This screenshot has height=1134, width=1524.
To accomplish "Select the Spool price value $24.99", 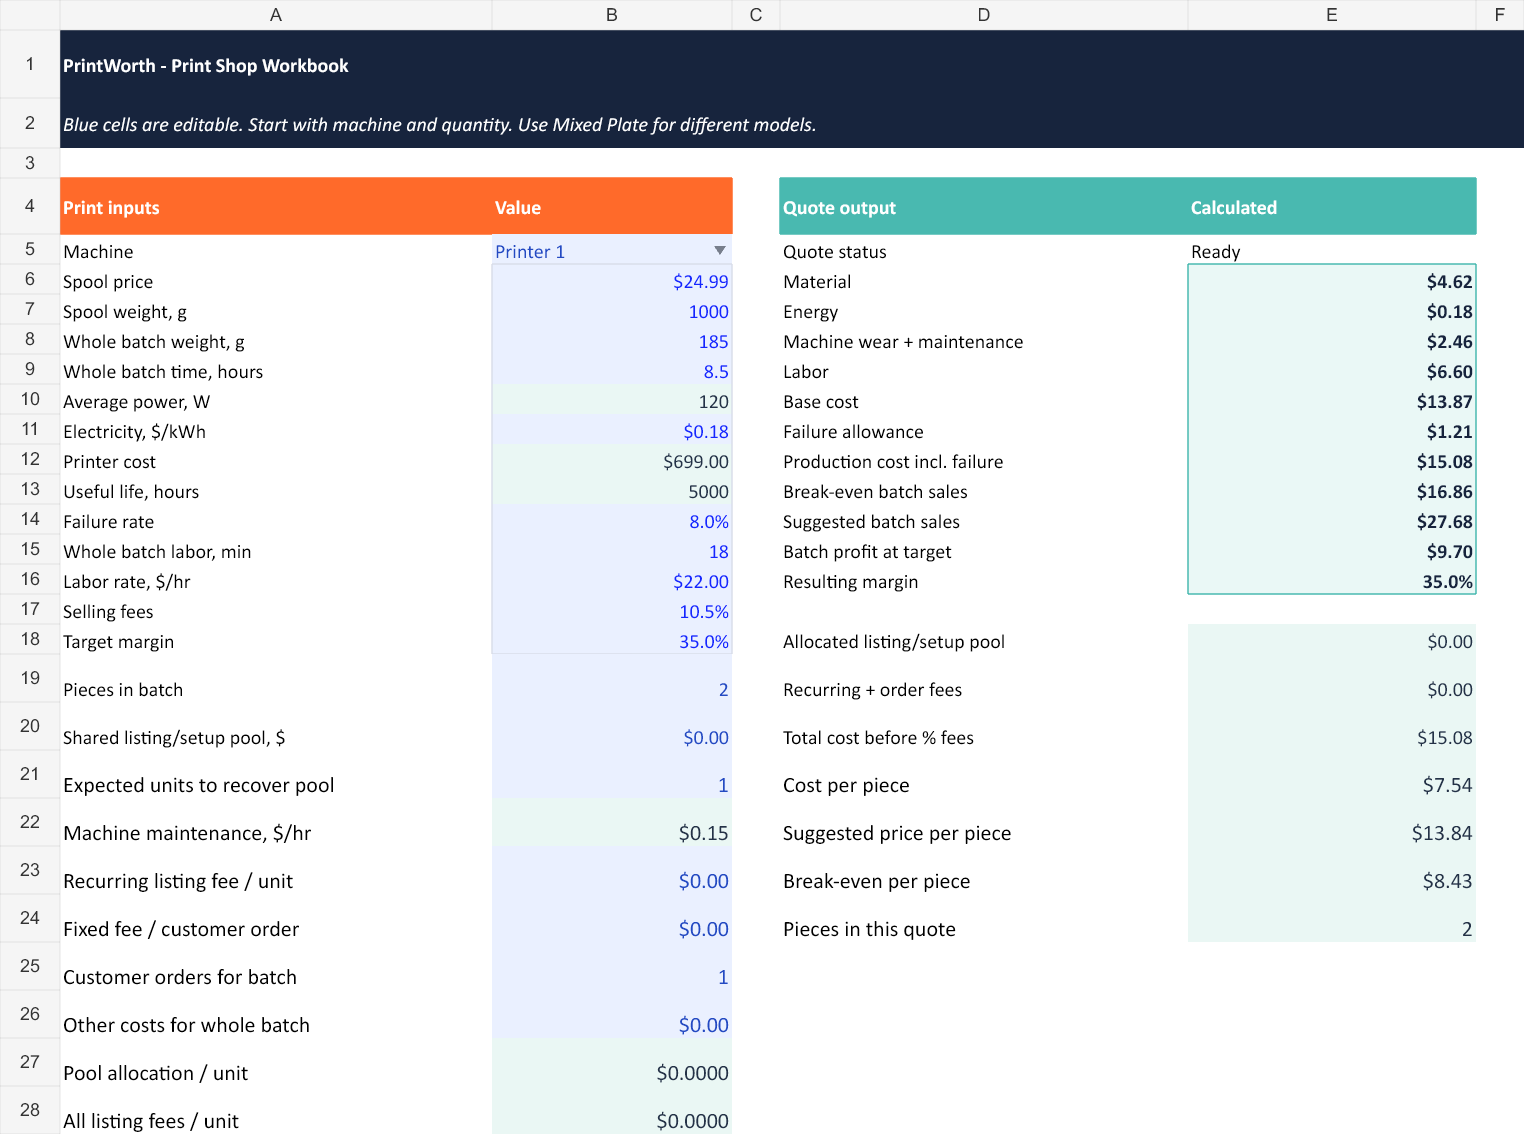I will [612, 281].
